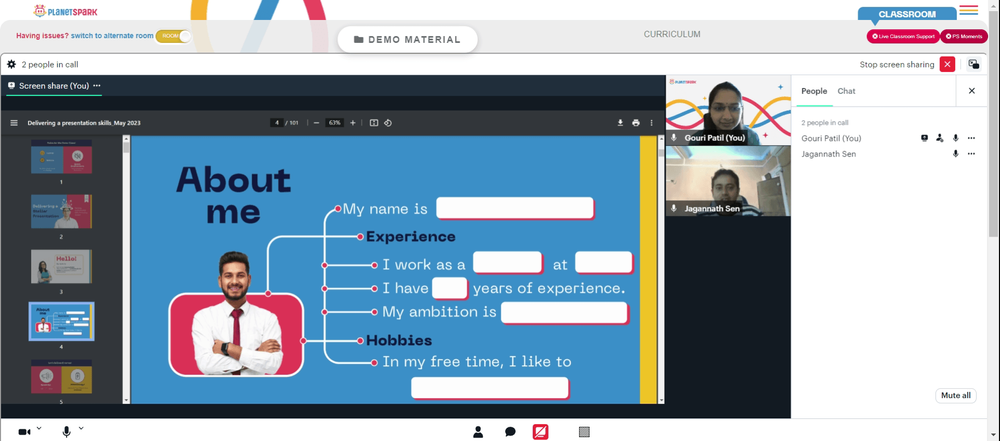
Task: Click the Mute all button
Action: click(956, 396)
